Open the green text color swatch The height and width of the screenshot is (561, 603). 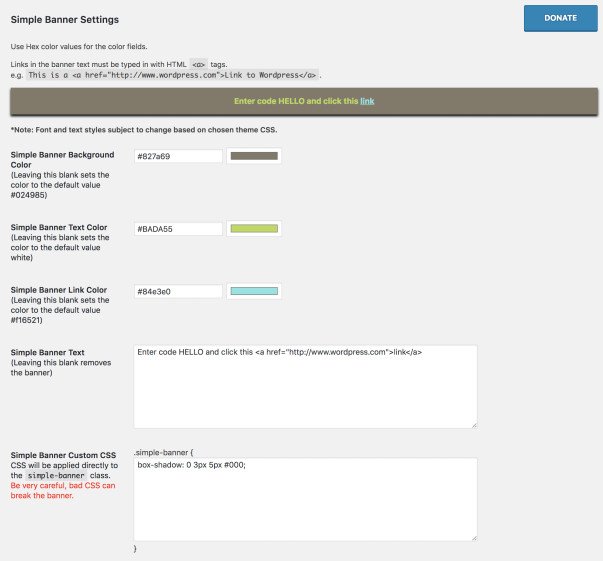pos(254,228)
